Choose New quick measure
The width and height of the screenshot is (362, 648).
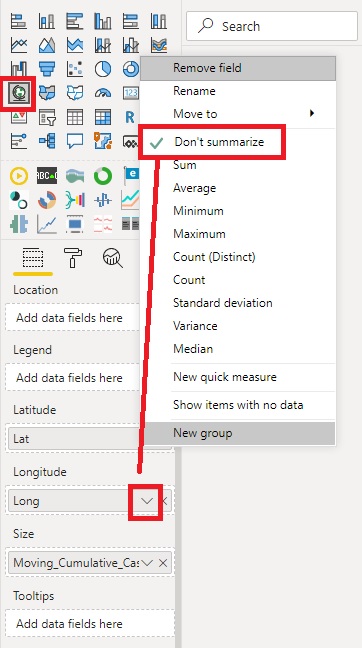click(238, 377)
